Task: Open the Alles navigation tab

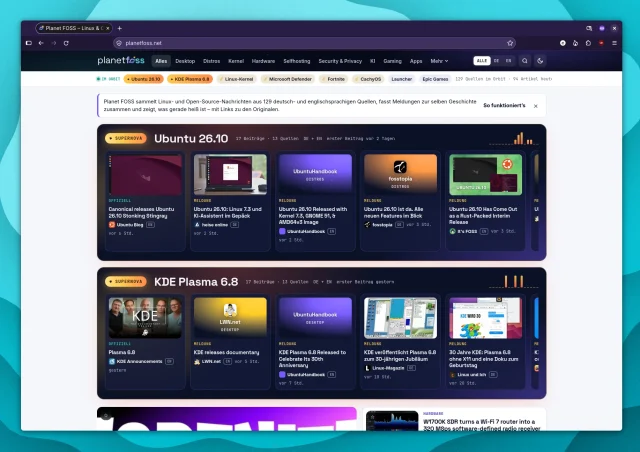Action: (x=161, y=61)
